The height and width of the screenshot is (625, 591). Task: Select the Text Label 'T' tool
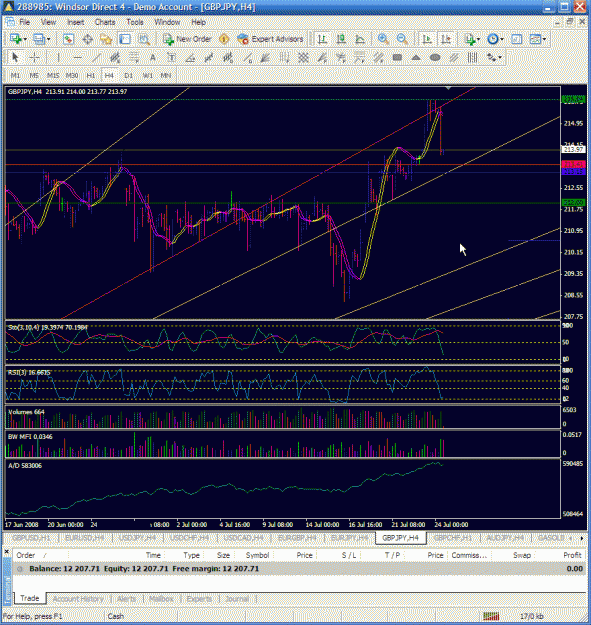pyautogui.click(x=172, y=57)
